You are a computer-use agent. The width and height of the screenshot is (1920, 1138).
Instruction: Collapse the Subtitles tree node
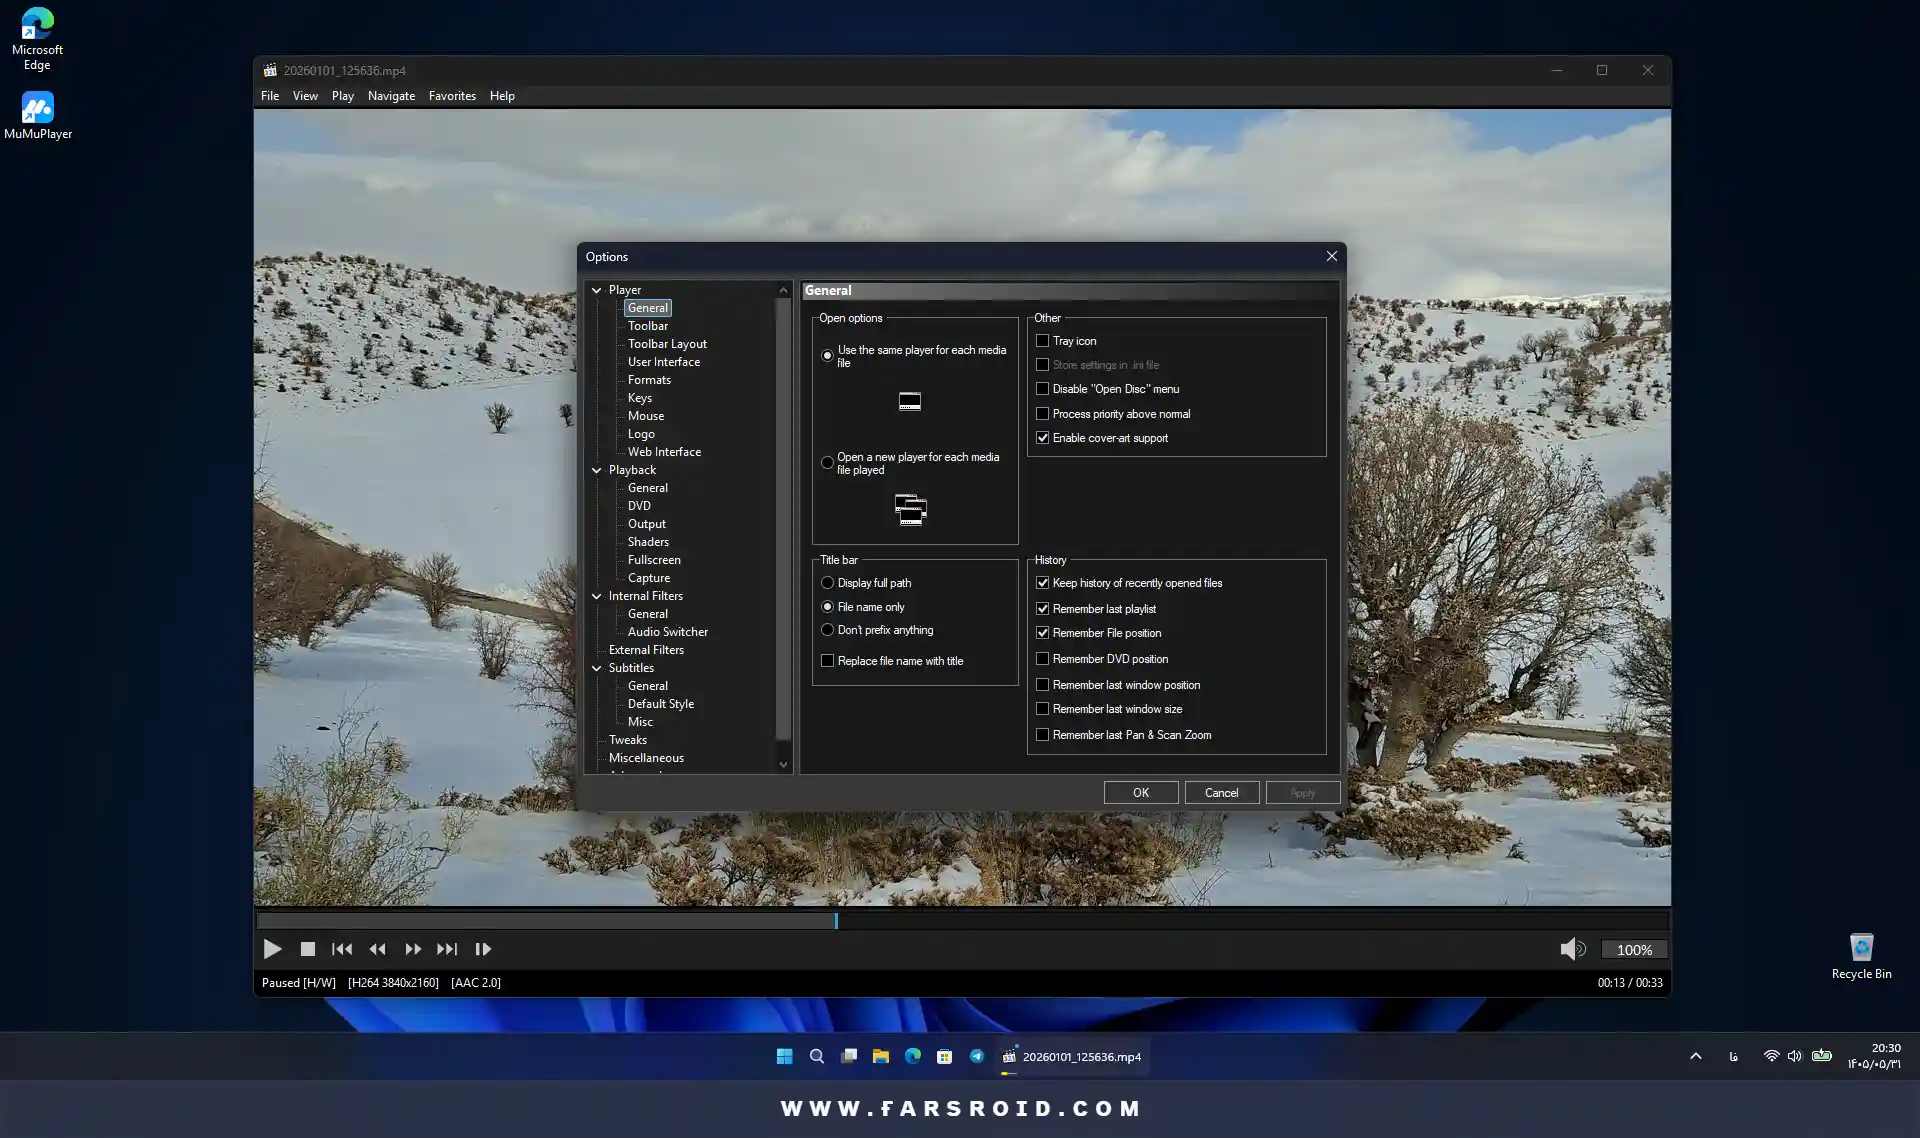point(597,668)
